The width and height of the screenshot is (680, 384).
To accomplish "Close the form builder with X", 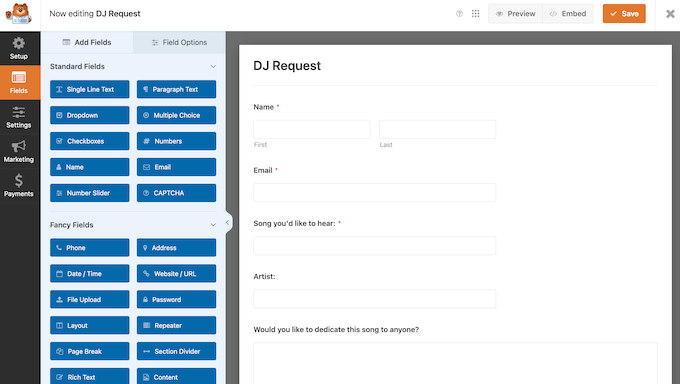I will click(670, 14).
